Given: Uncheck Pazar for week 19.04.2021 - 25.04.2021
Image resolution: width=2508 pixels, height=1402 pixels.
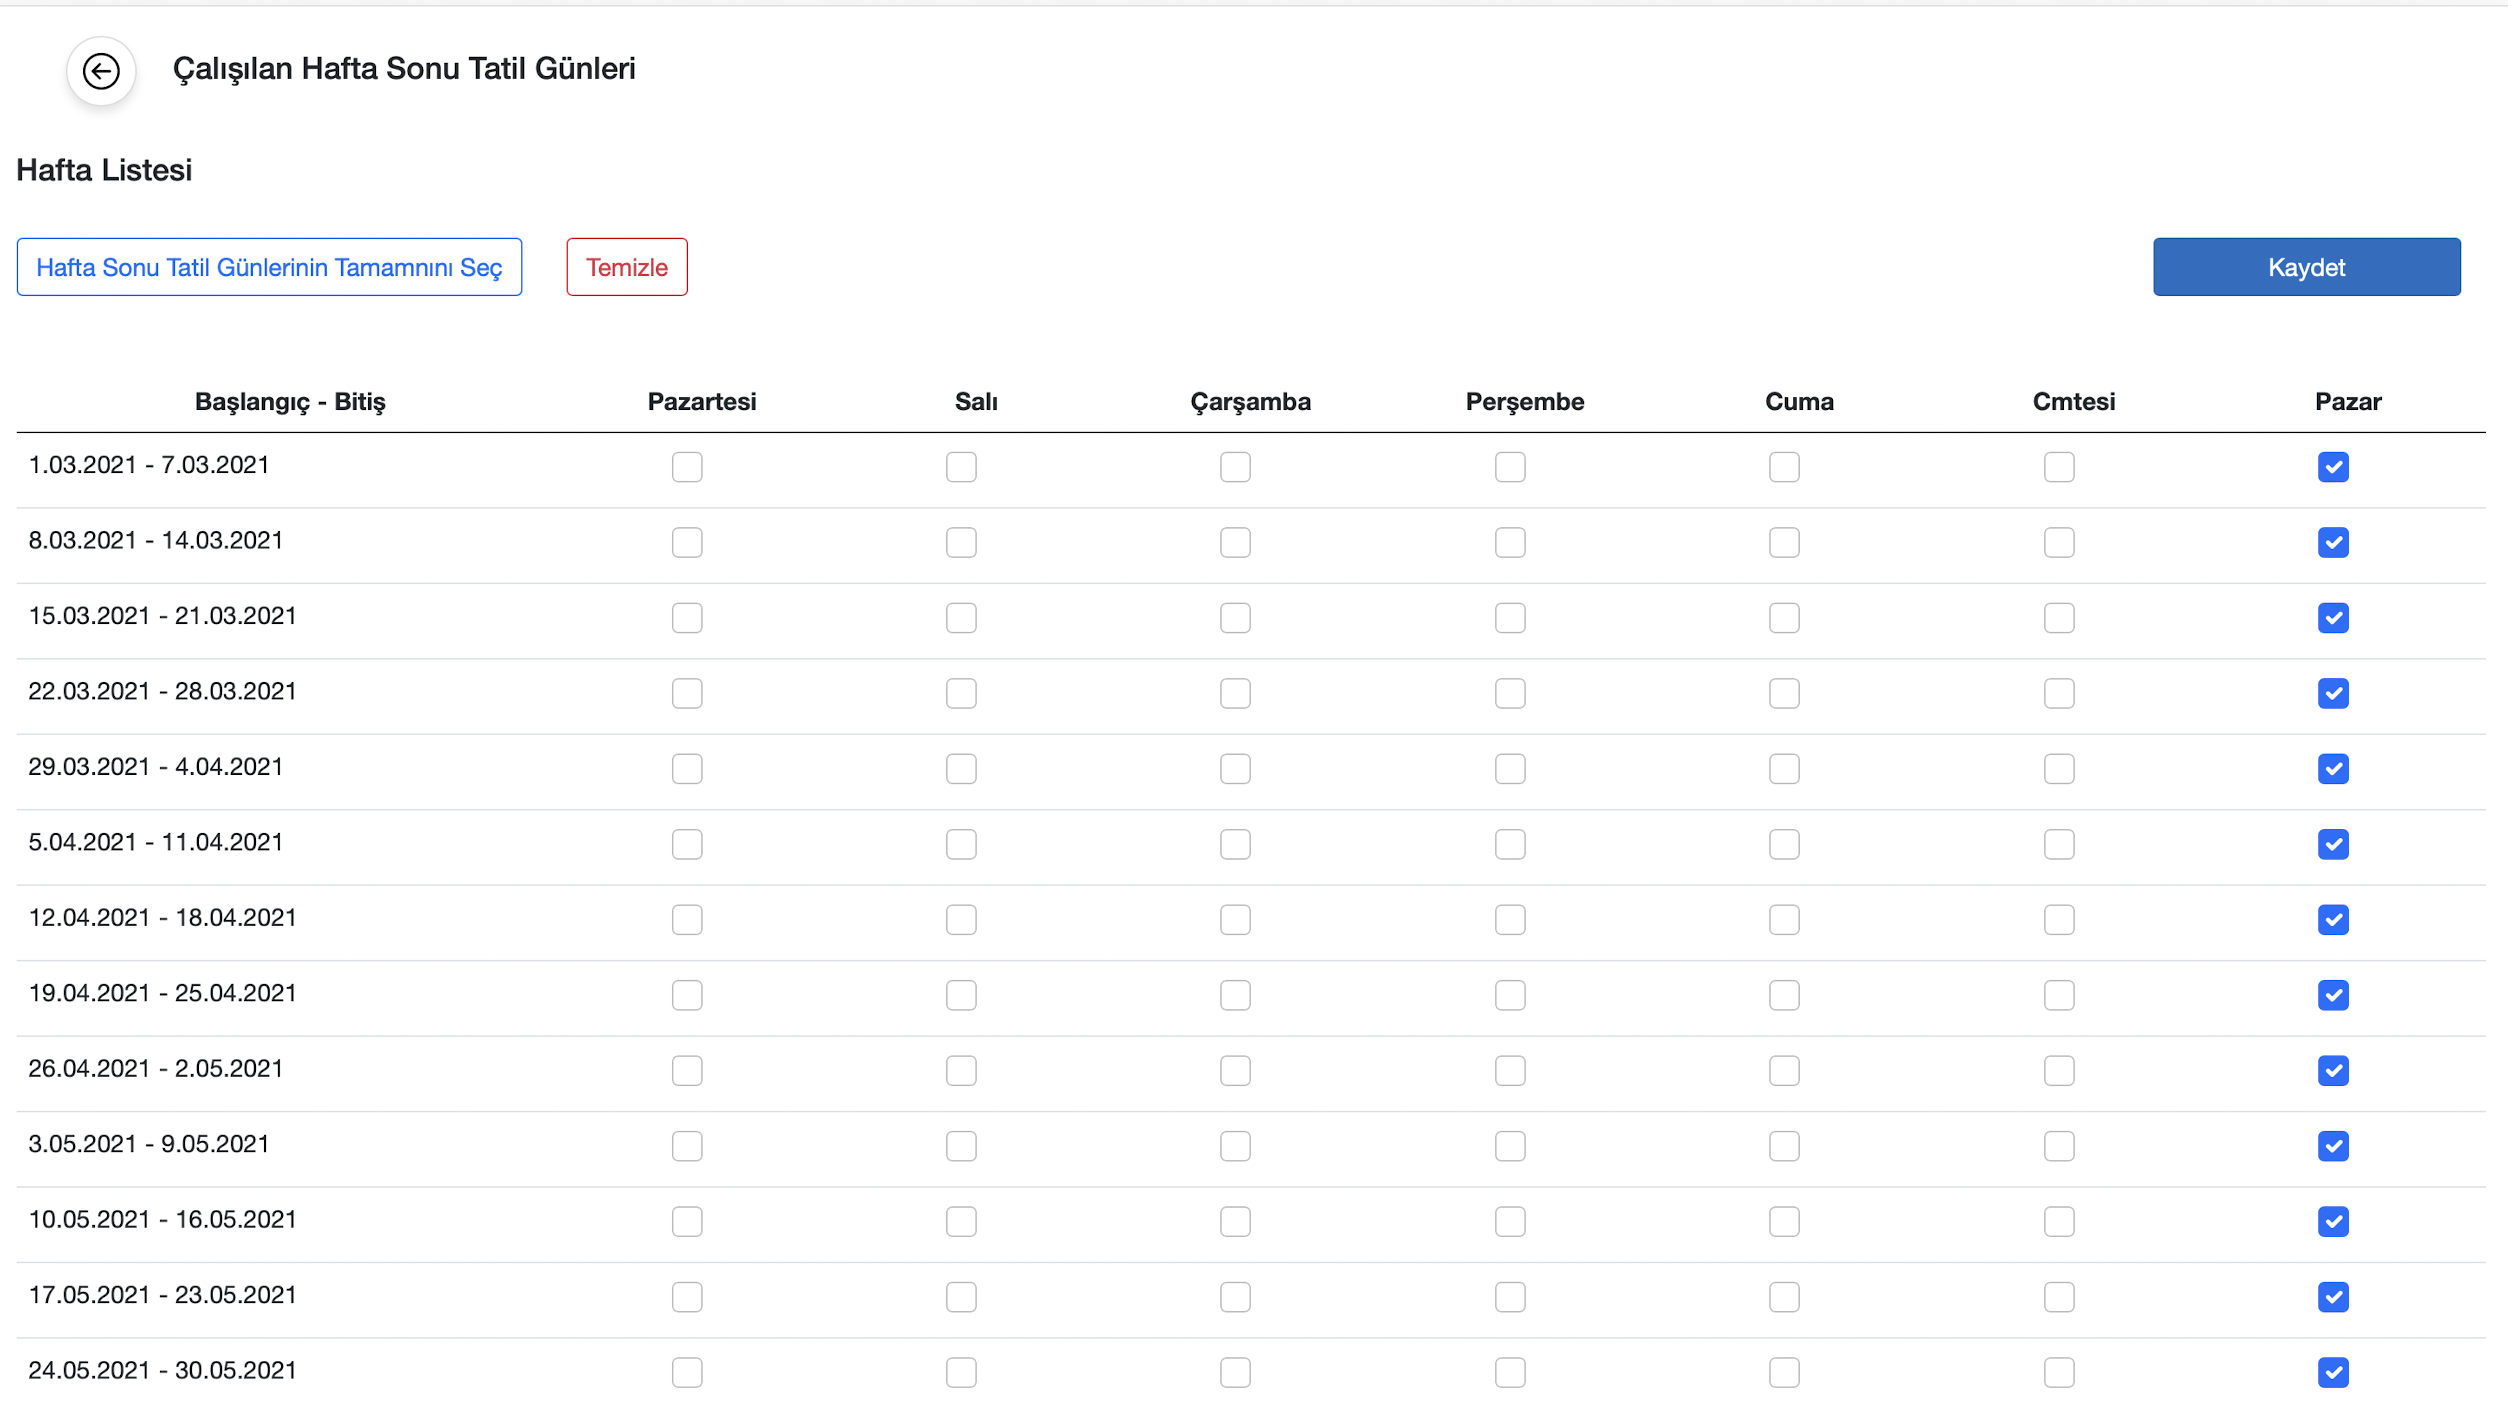Looking at the screenshot, I should click(2332, 995).
